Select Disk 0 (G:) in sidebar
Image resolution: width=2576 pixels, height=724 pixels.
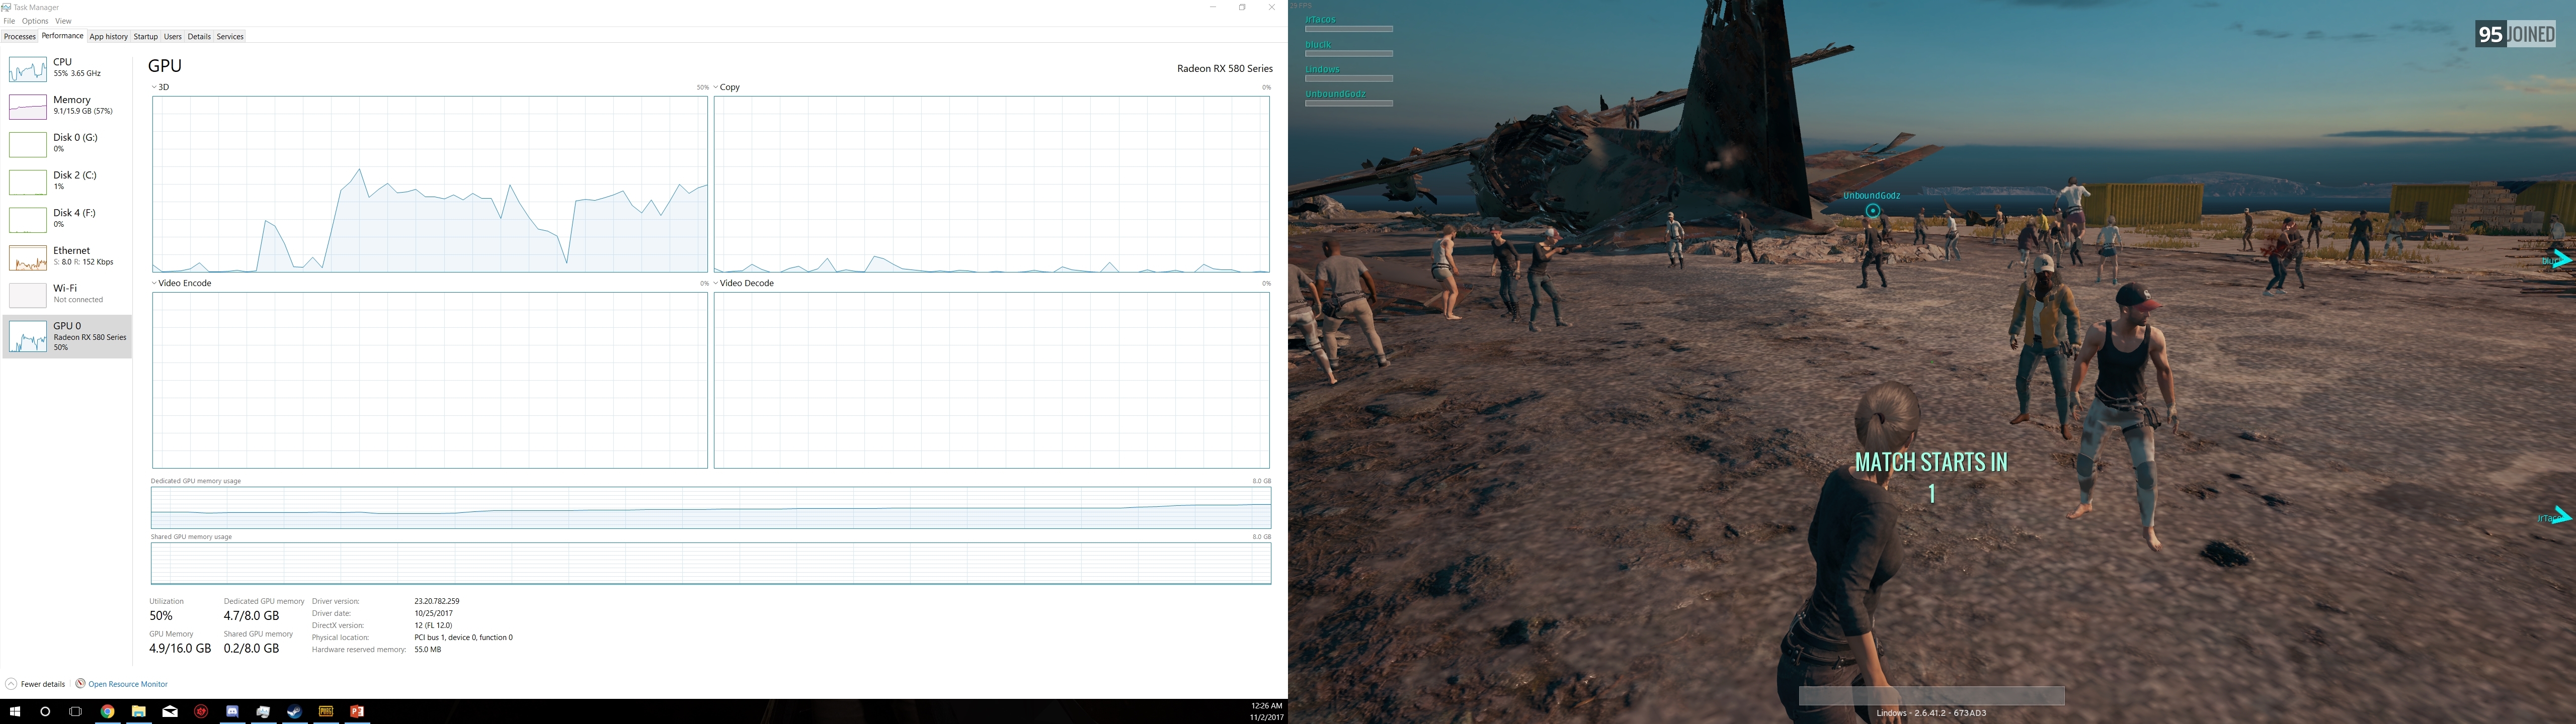67,144
